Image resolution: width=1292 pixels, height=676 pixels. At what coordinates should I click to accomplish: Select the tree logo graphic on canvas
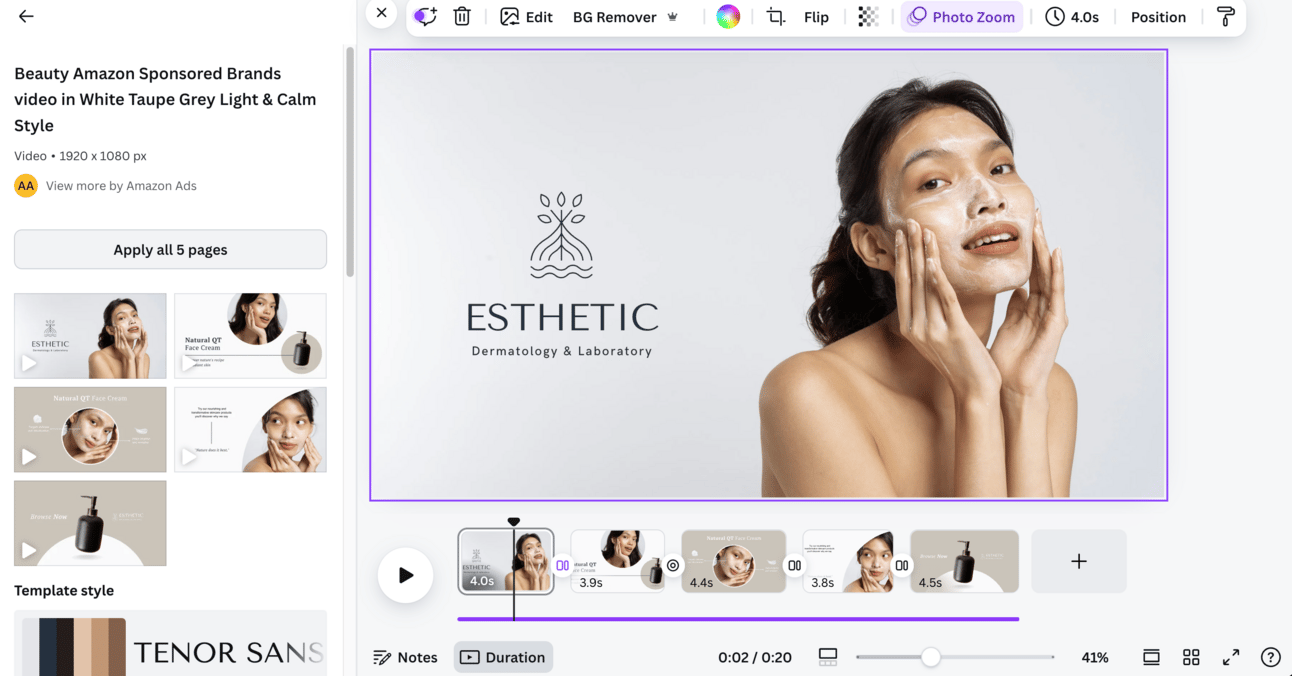[561, 235]
